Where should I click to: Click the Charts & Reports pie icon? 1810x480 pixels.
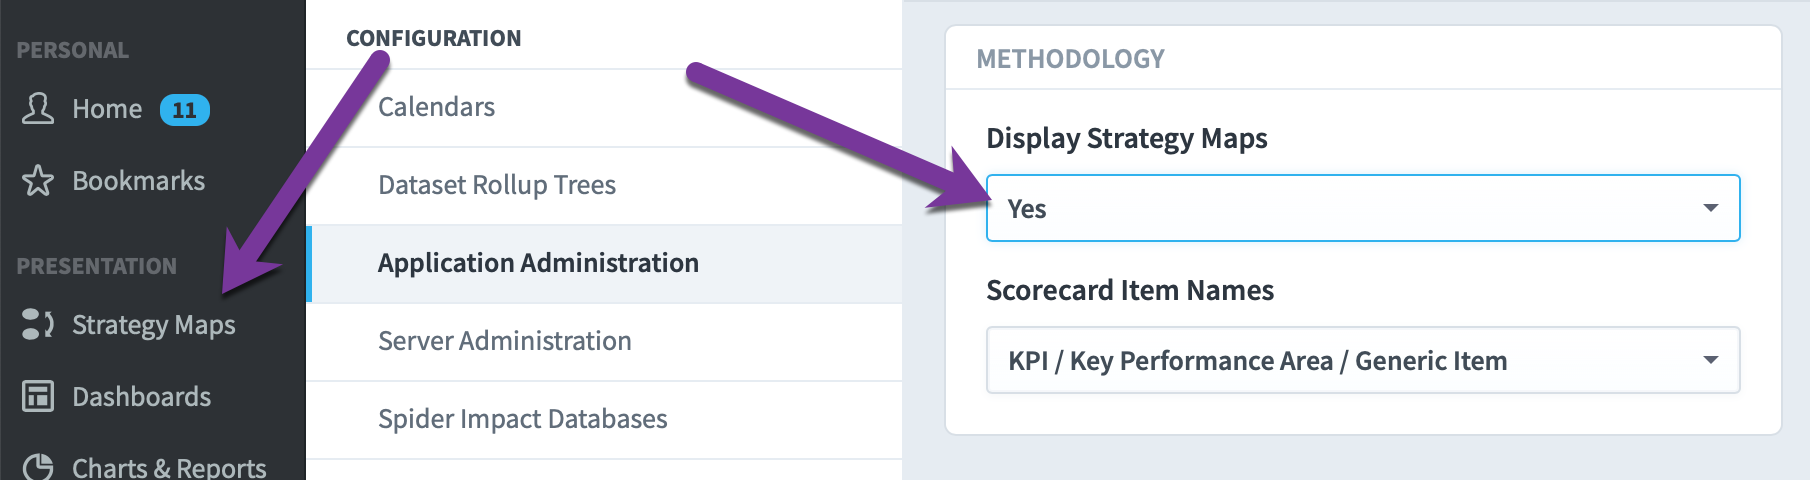click(38, 467)
